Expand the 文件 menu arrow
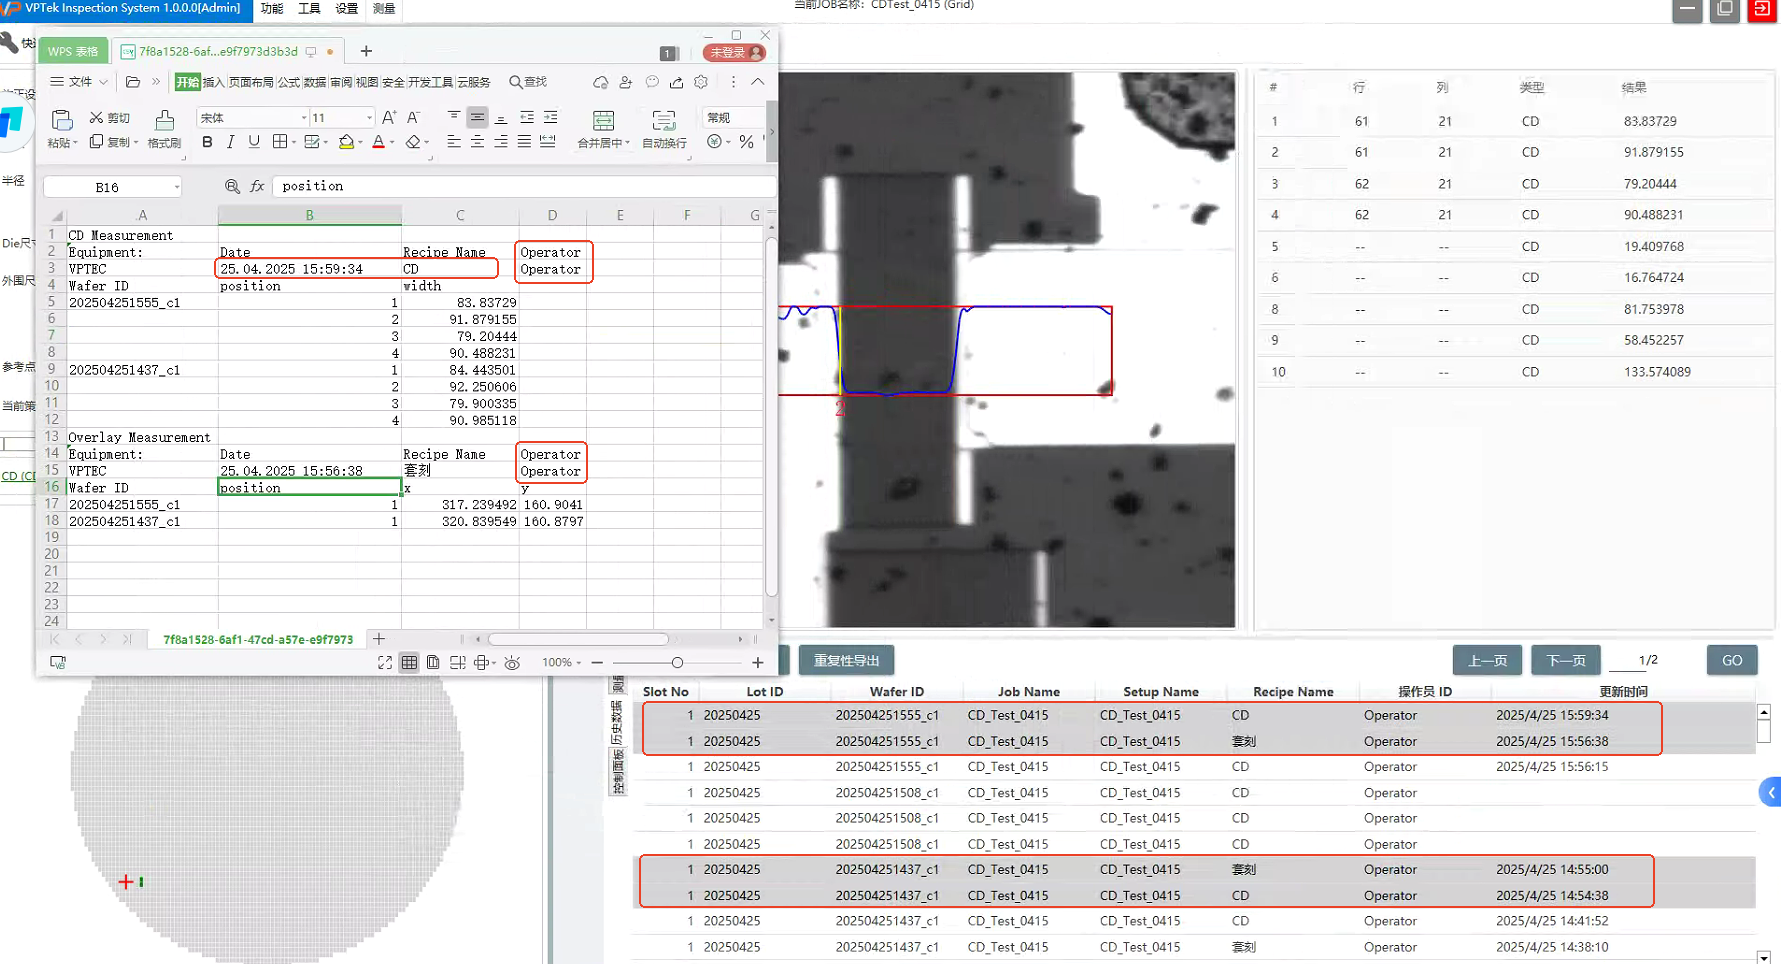The height and width of the screenshot is (964, 1781). (103, 82)
